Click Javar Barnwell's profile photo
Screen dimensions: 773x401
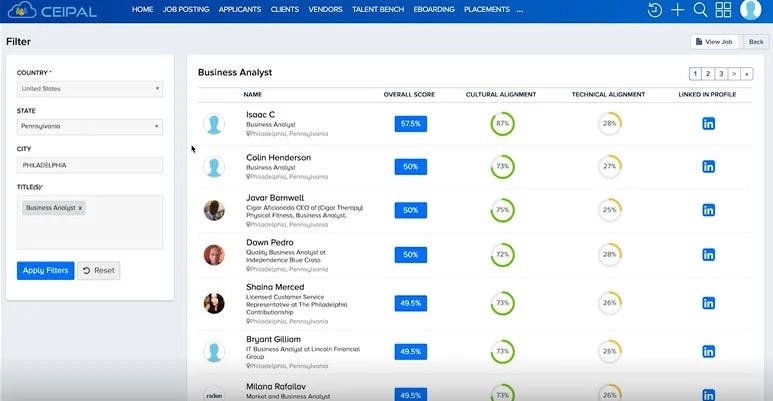coord(214,210)
